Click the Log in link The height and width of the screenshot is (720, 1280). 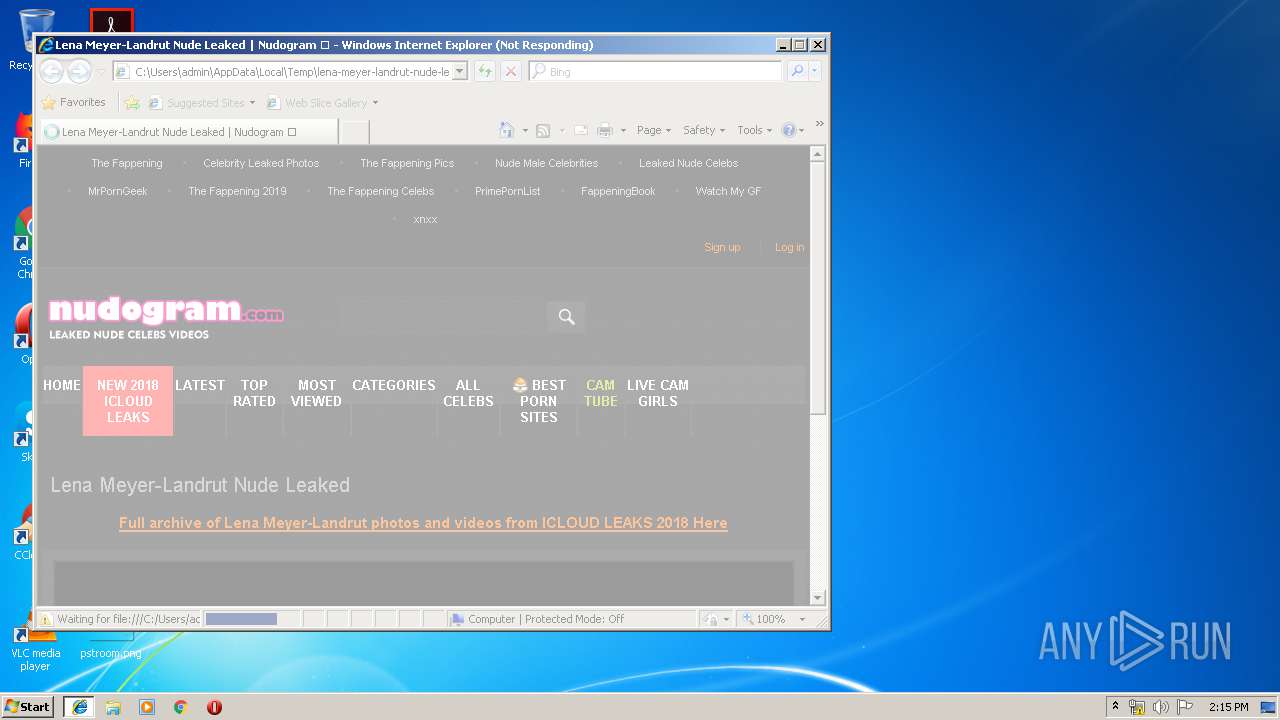tap(789, 247)
